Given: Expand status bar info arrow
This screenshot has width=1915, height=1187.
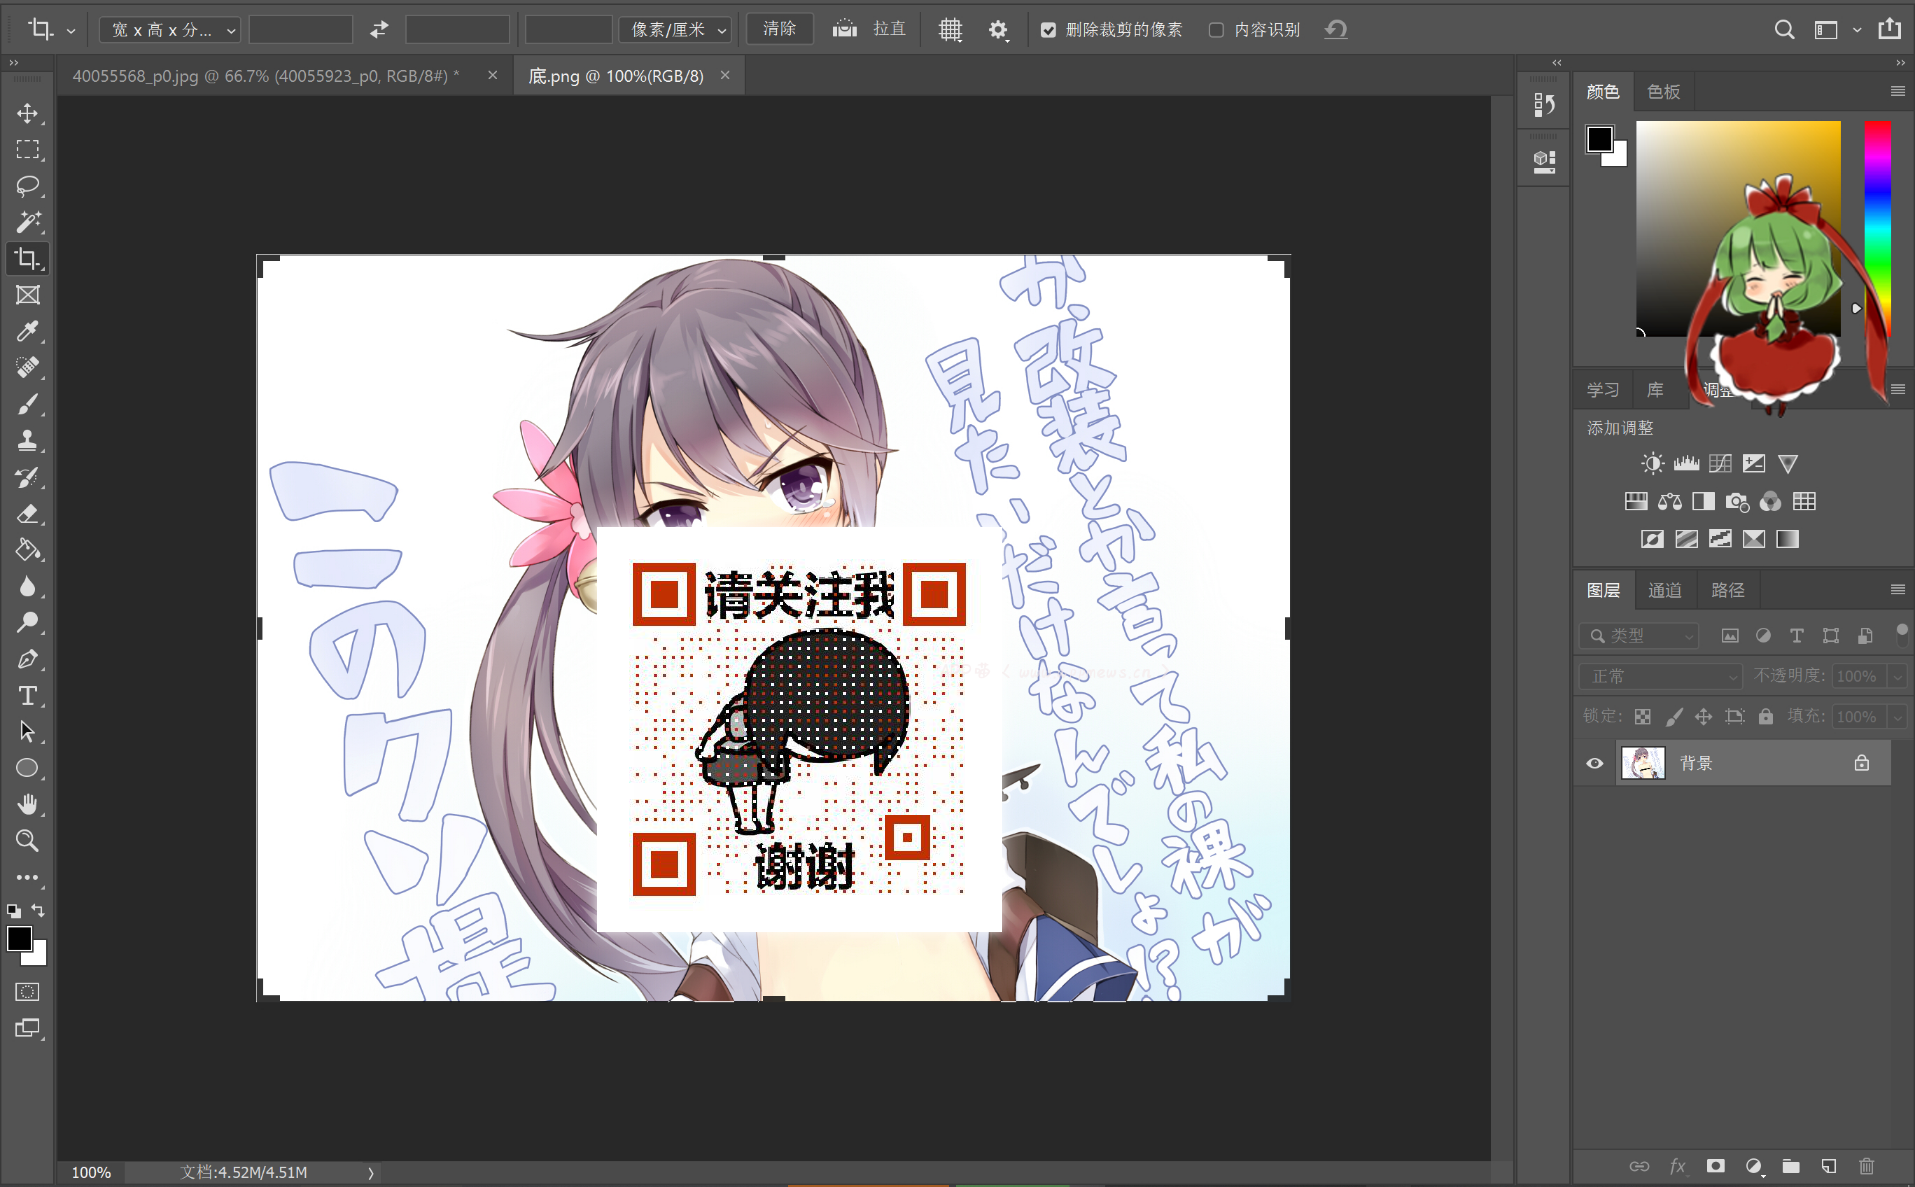Looking at the screenshot, I should [x=371, y=1173].
